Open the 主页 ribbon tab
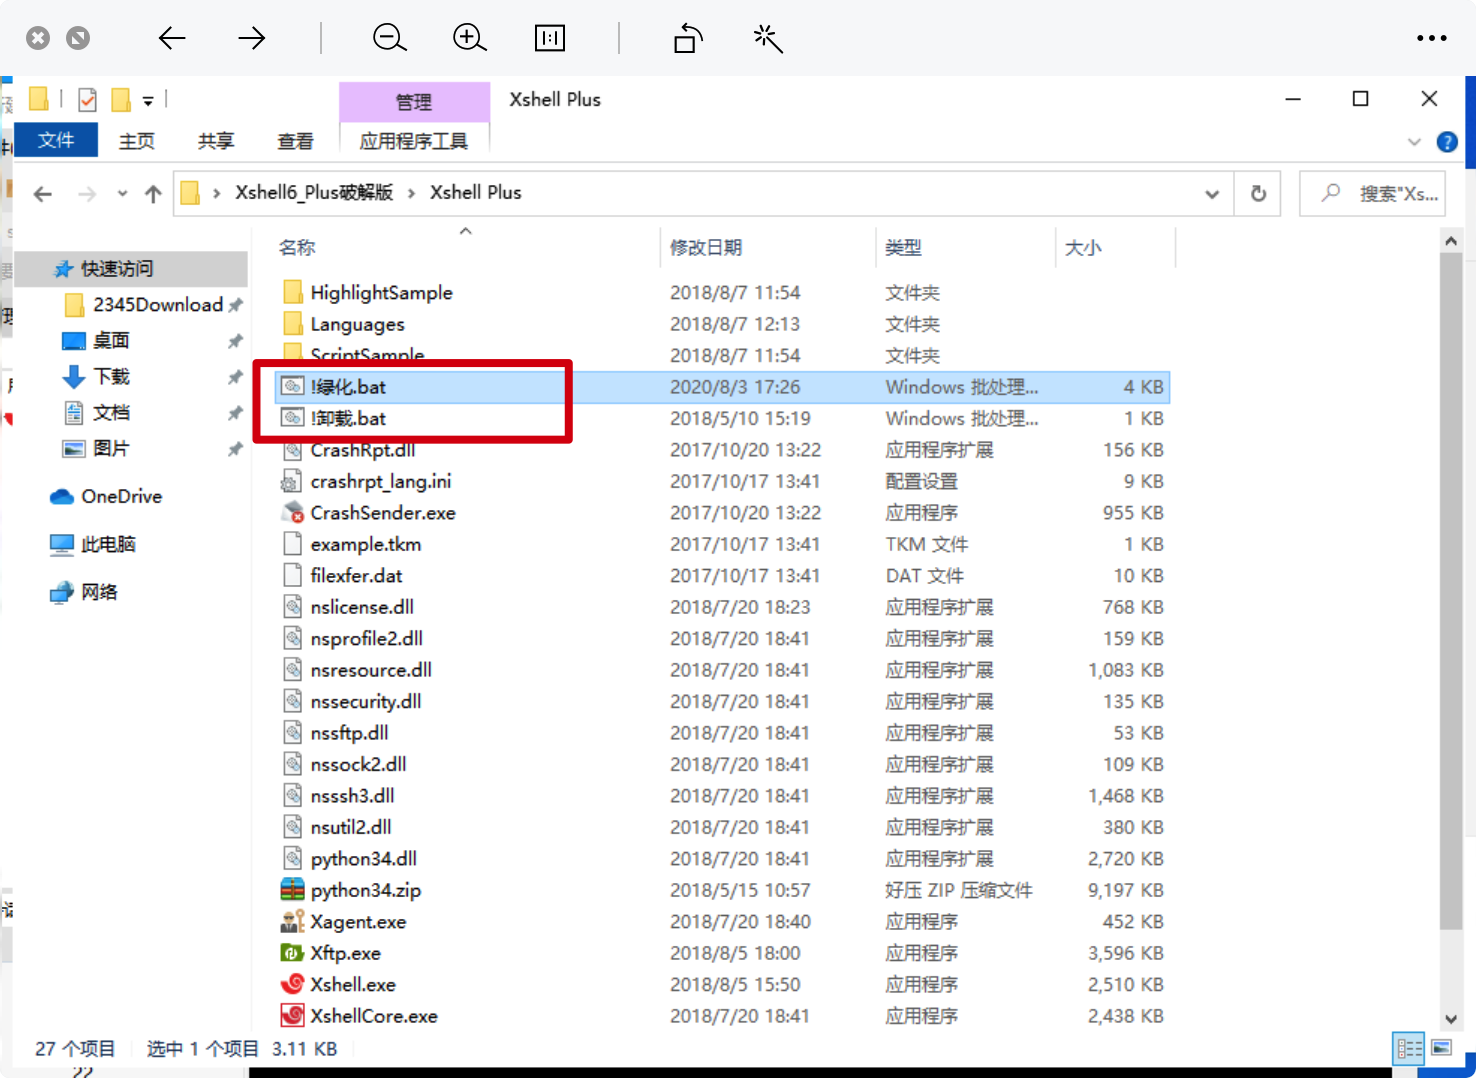1476x1078 pixels. [136, 141]
